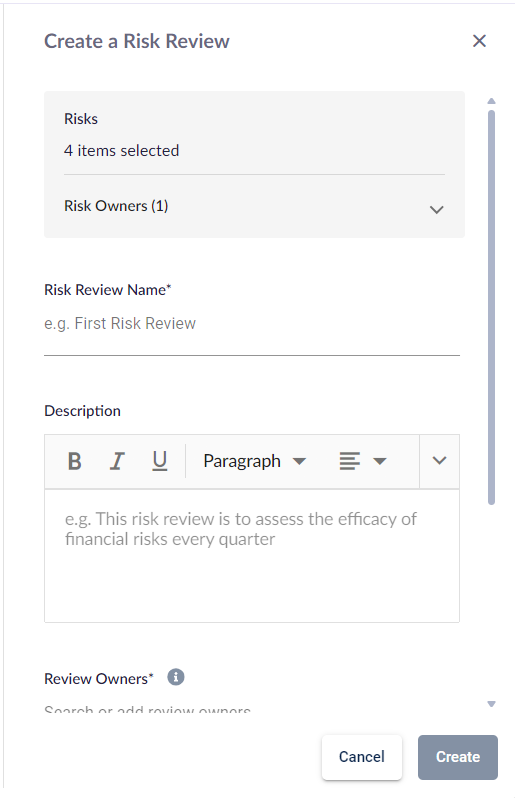Click the text alignment lines icon
This screenshot has height=798, width=515.
[x=350, y=462]
